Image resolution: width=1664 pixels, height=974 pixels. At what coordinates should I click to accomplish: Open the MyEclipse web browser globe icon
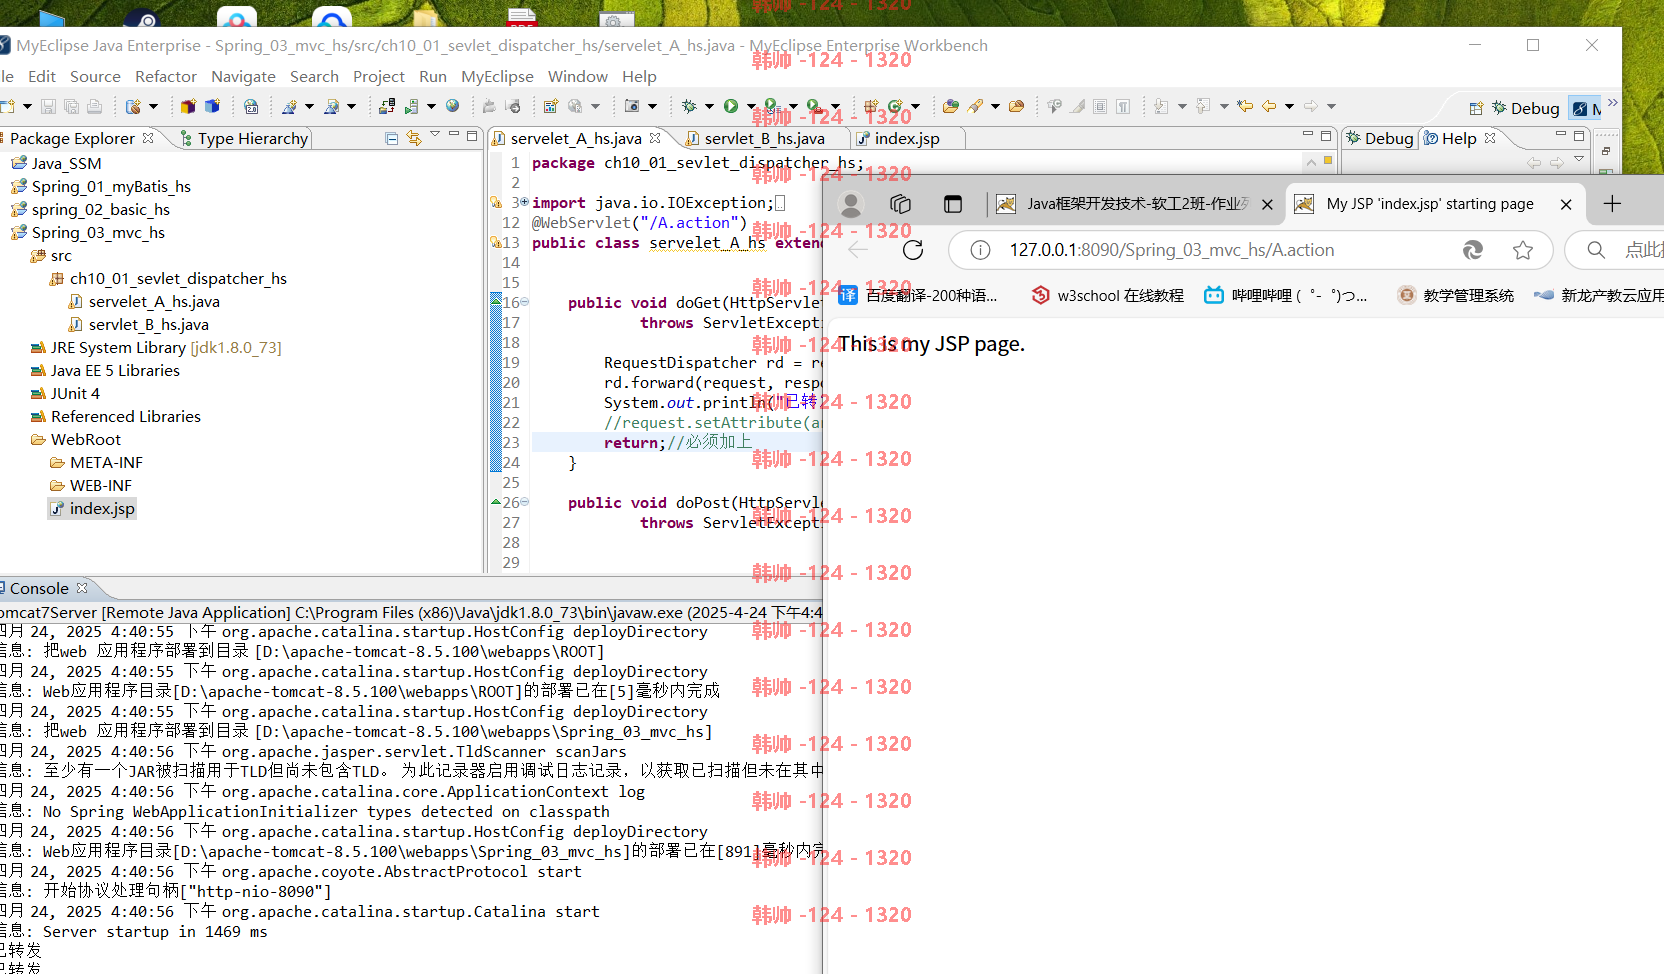(x=452, y=106)
